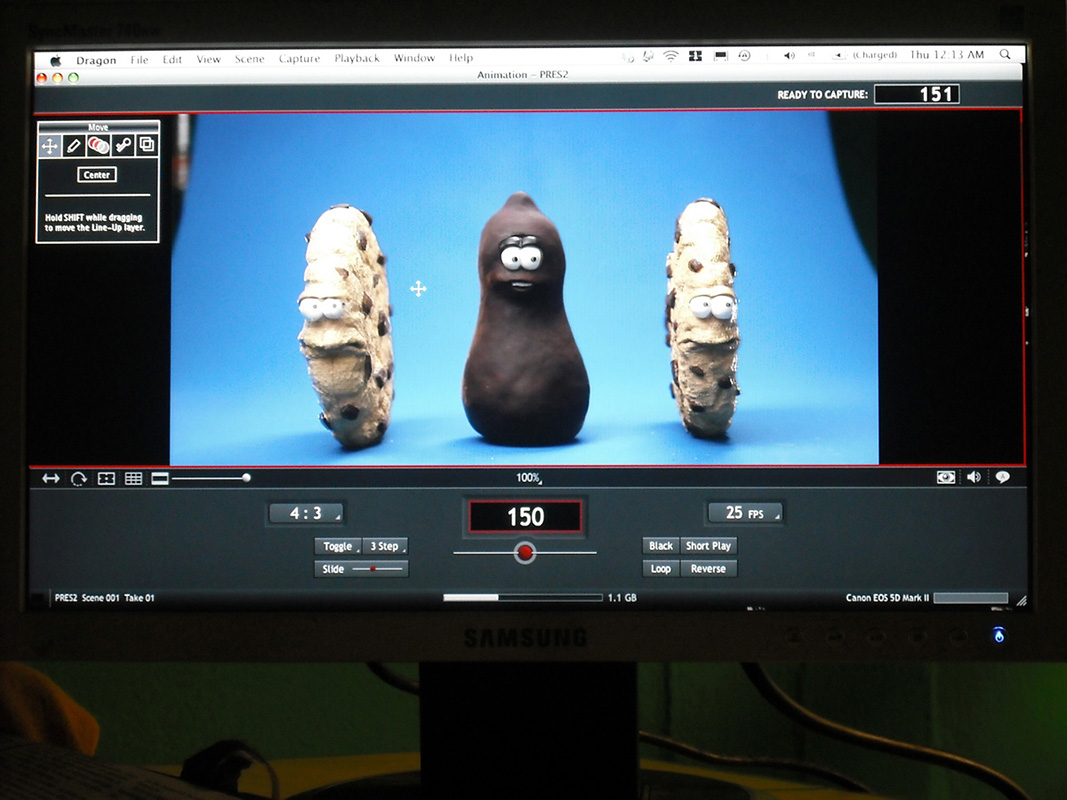This screenshot has width=1067, height=800.
Task: Click the Center button
Action: (97, 175)
